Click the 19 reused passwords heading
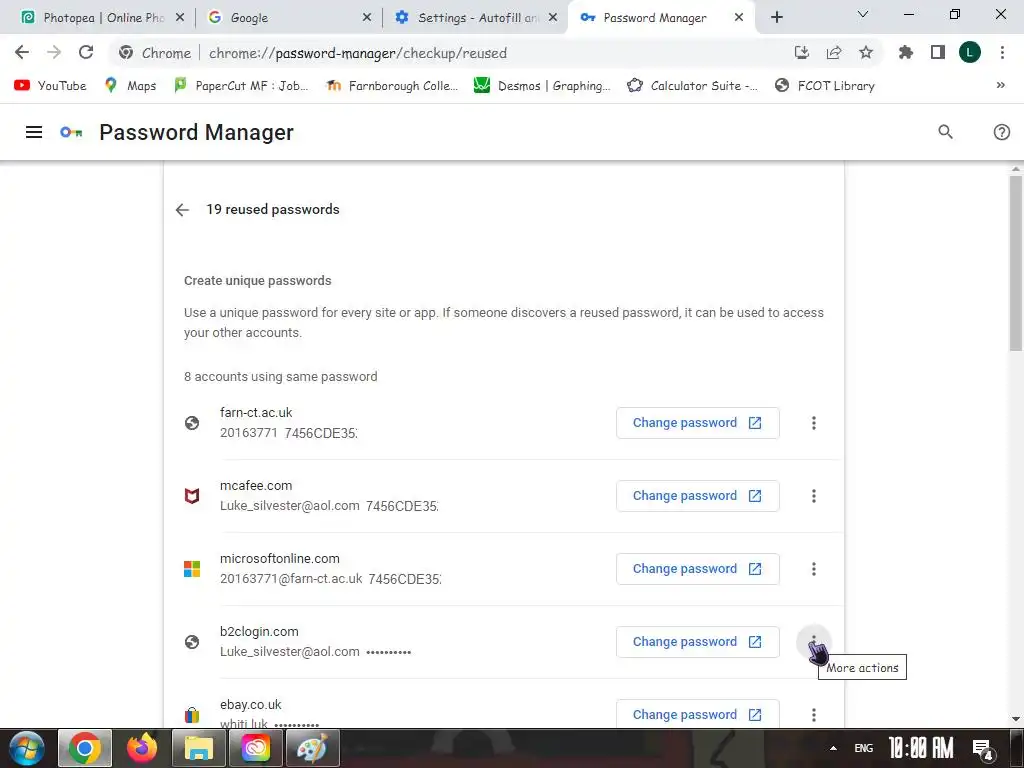Viewport: 1024px width, 768px height. pos(273,210)
